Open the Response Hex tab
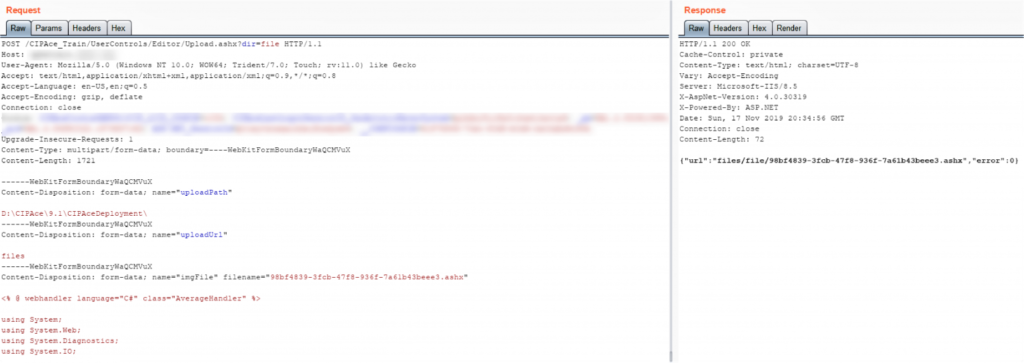This screenshot has width=1024, height=363. point(759,28)
